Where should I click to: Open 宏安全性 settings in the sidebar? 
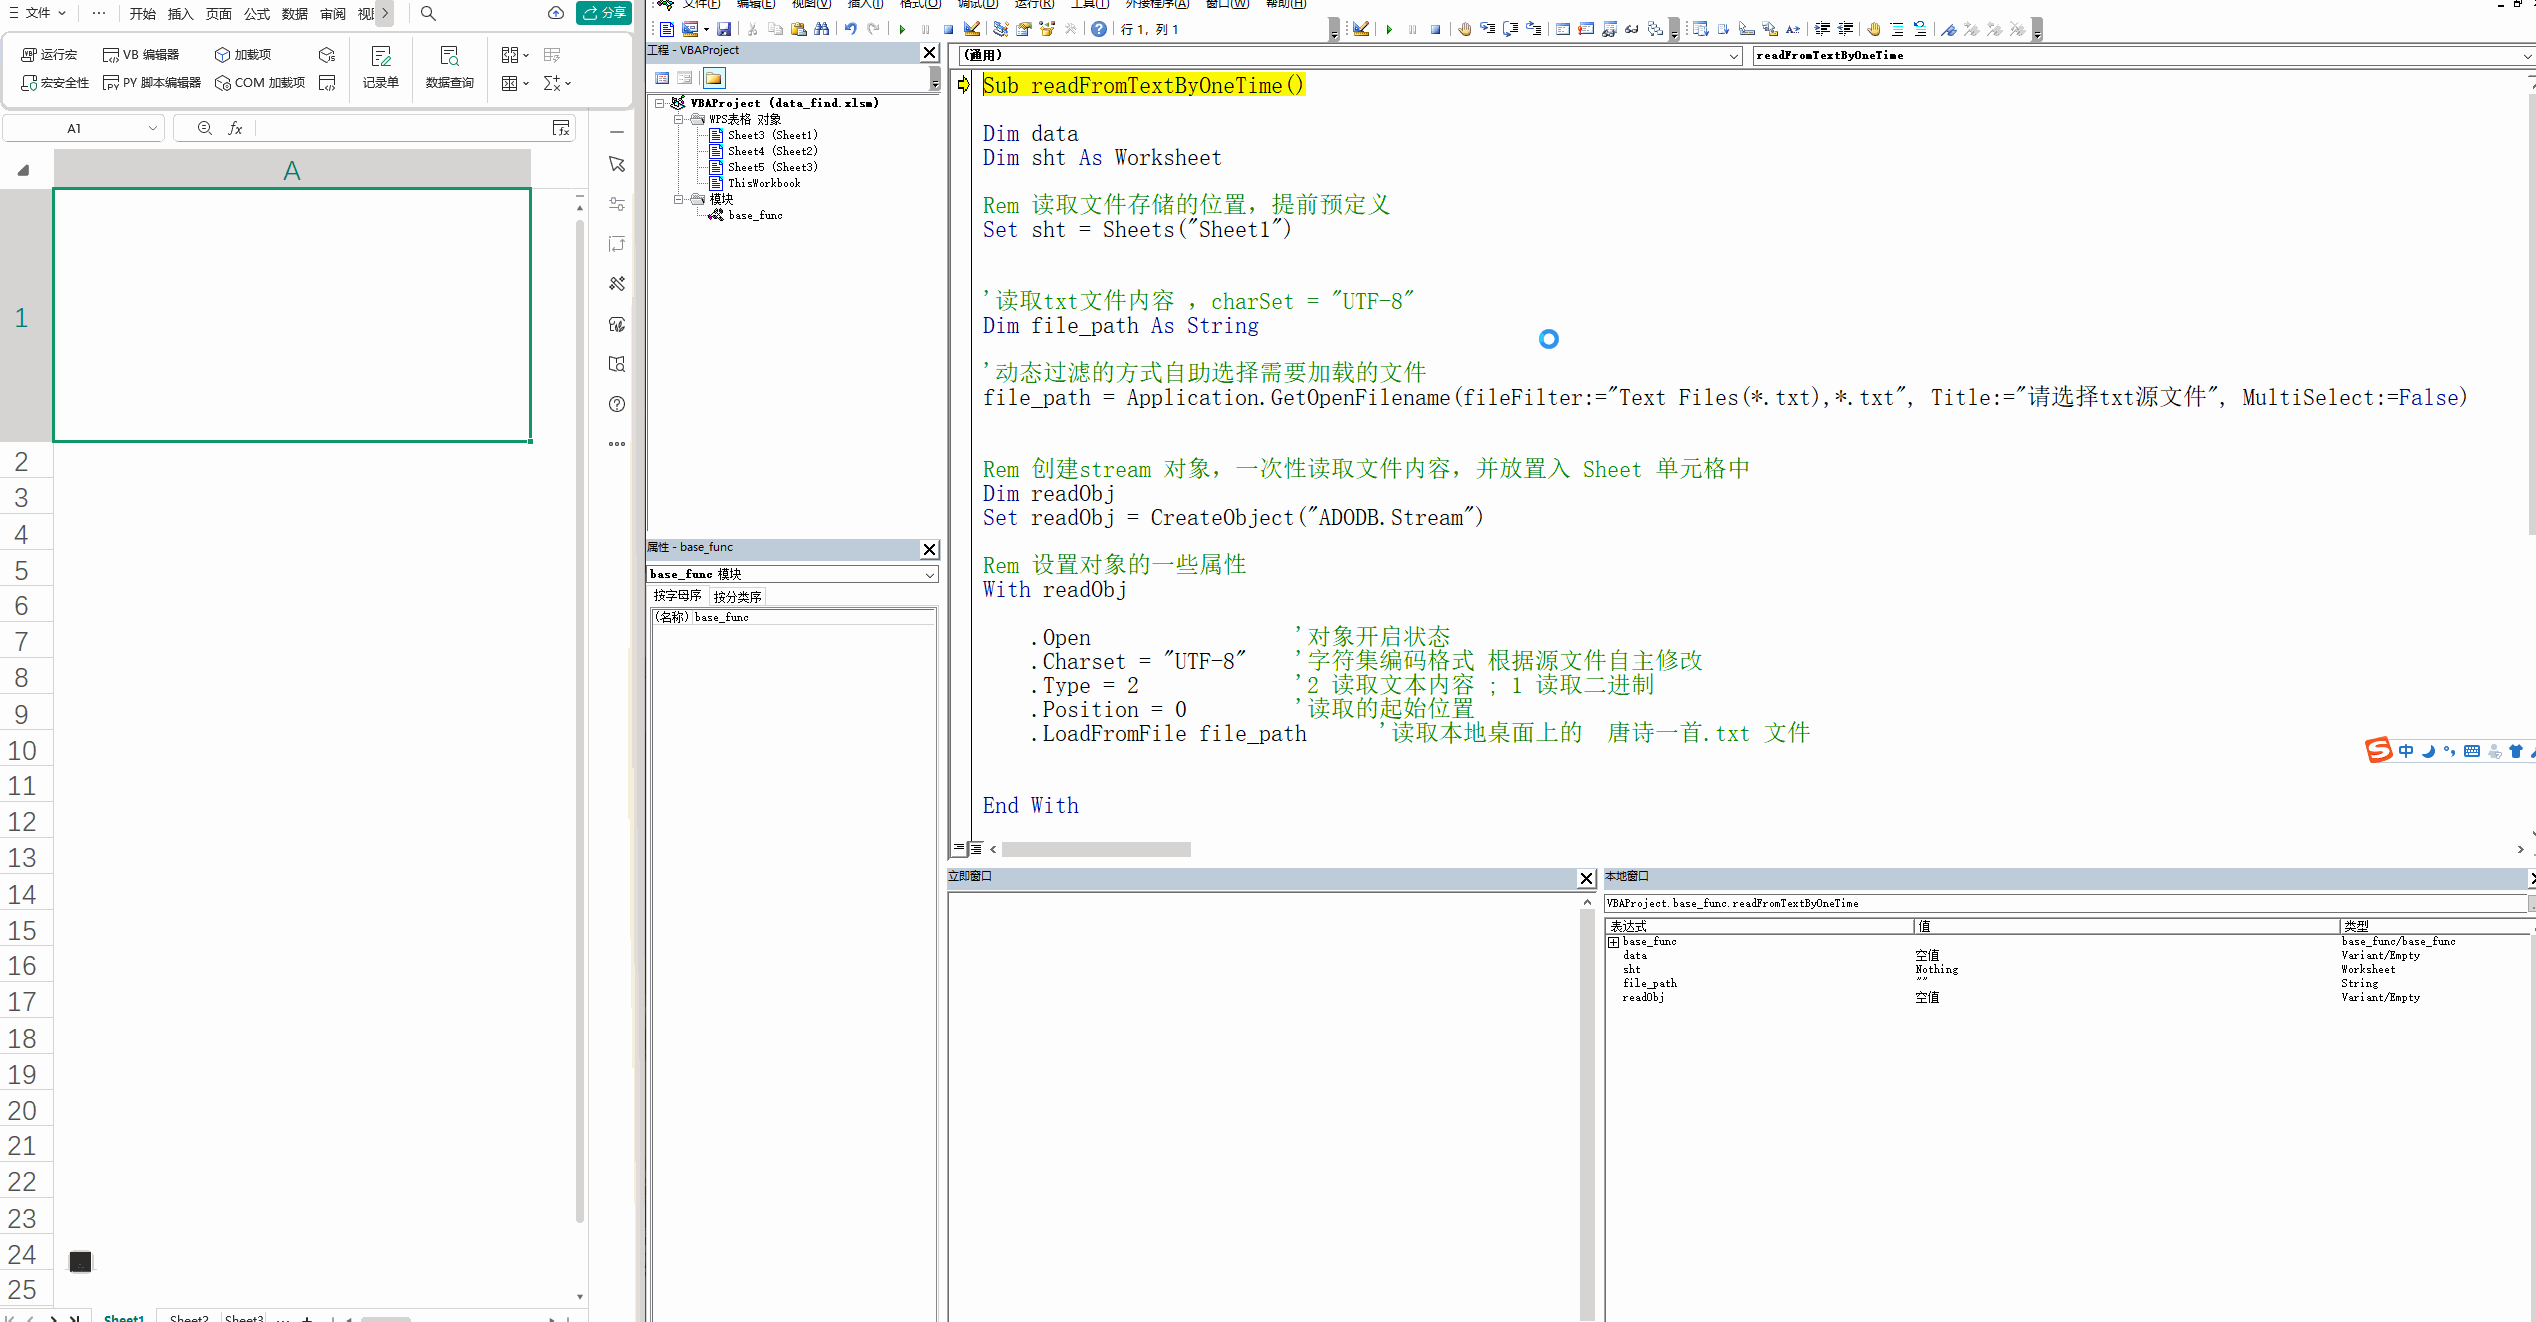pyautogui.click(x=56, y=83)
